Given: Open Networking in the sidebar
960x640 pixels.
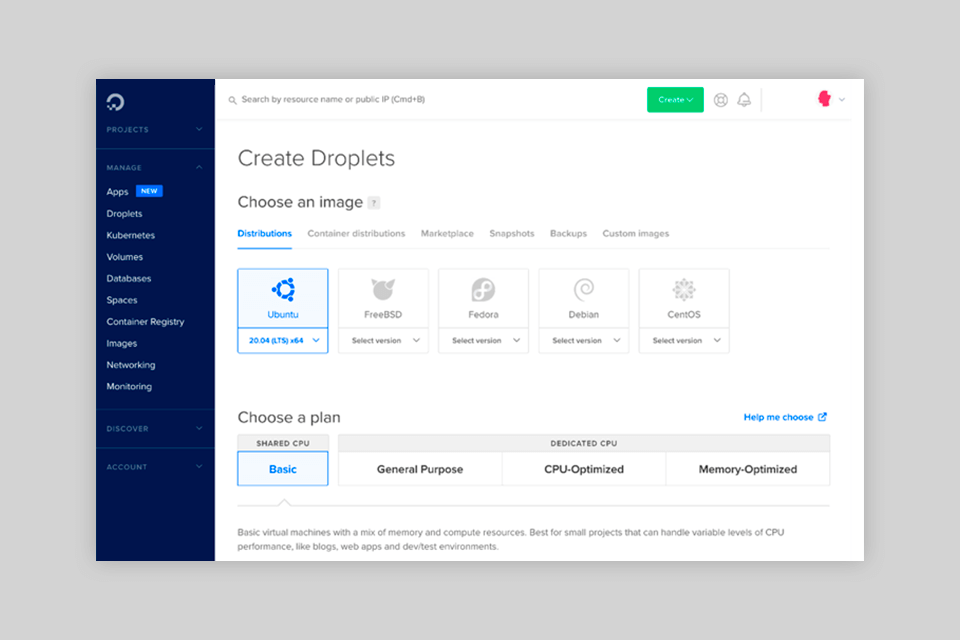Looking at the screenshot, I should (x=131, y=365).
